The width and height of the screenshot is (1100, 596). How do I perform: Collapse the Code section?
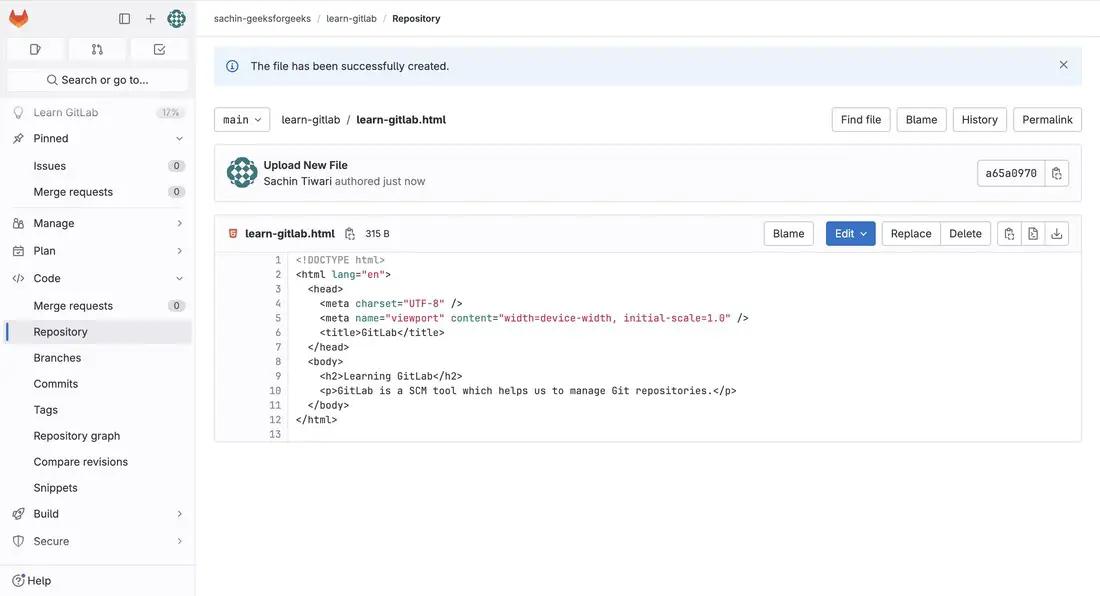(x=98, y=278)
